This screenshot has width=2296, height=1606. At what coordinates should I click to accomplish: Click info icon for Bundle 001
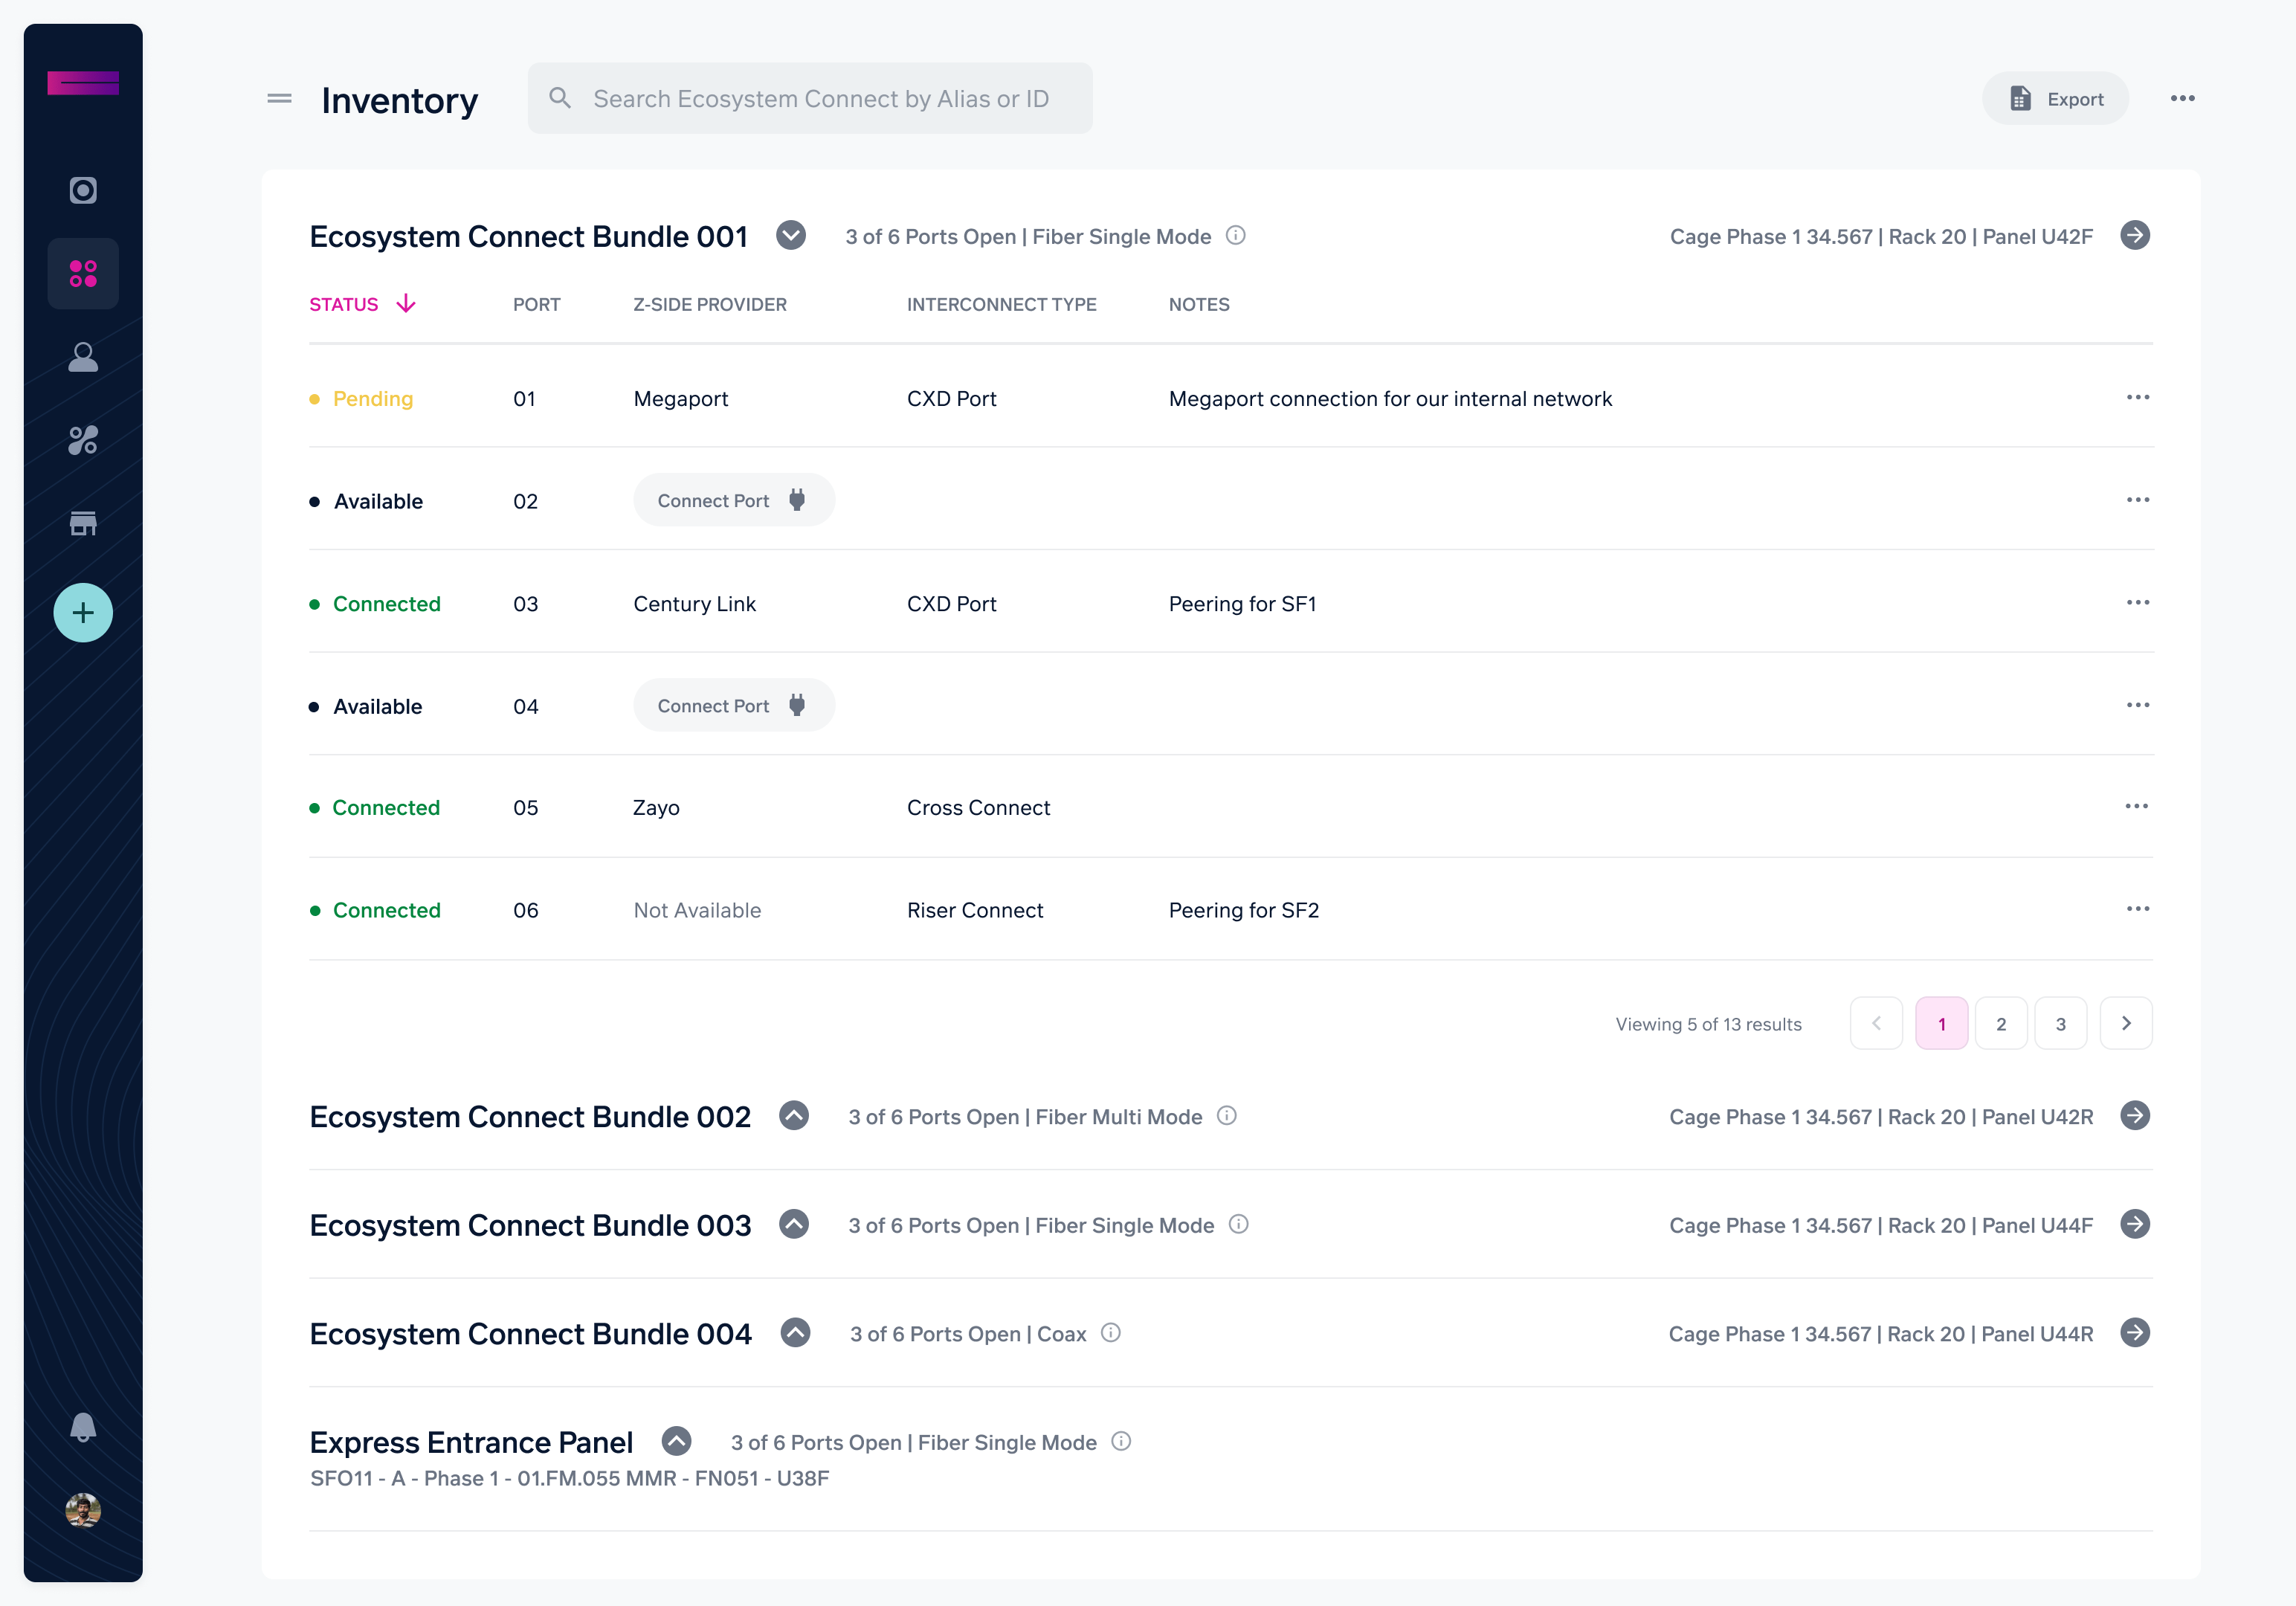coord(1236,235)
